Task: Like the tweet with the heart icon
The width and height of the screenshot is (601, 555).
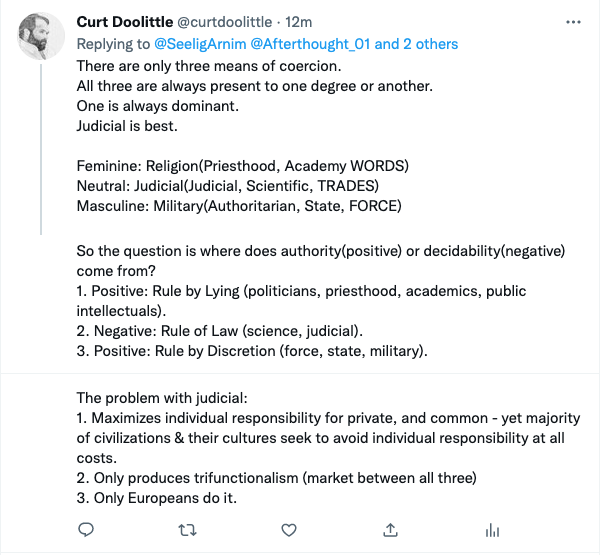Action: [289, 529]
